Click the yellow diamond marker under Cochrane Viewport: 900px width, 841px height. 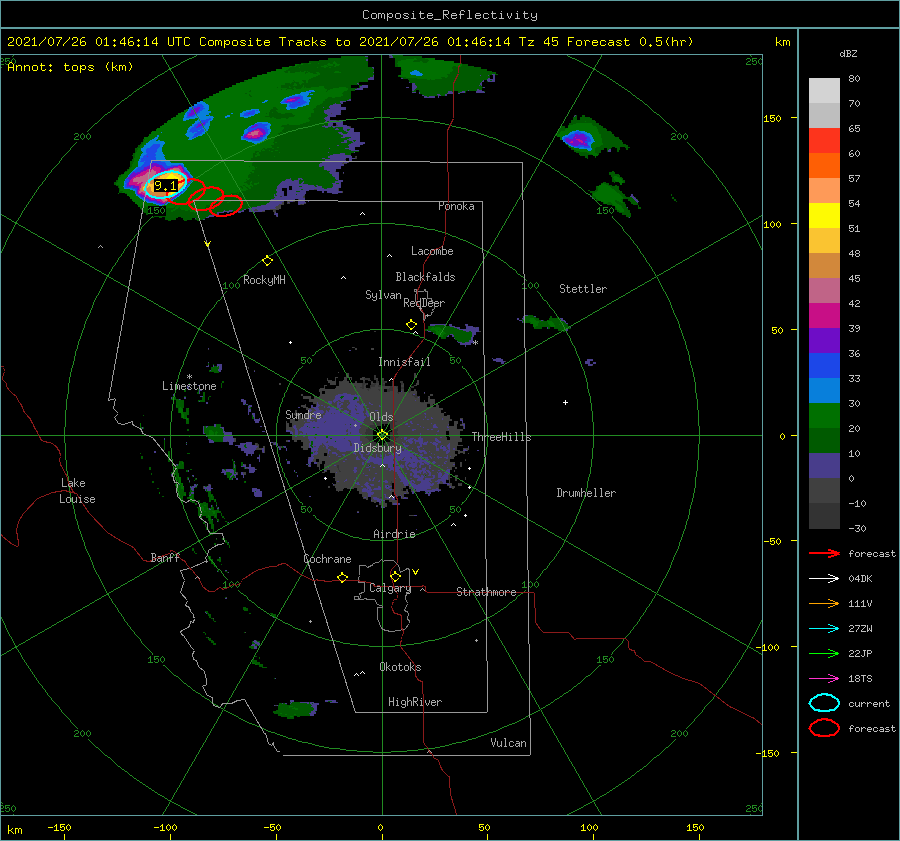coord(342,577)
